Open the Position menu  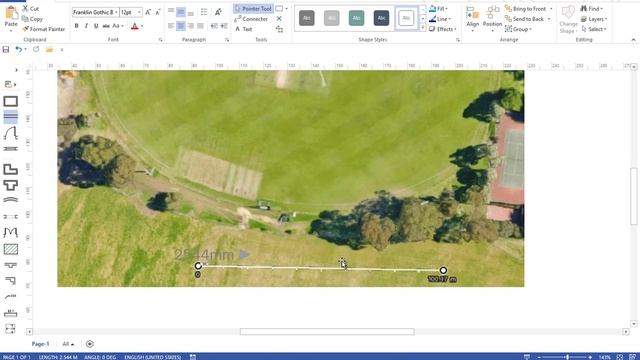pyautogui.click(x=492, y=19)
